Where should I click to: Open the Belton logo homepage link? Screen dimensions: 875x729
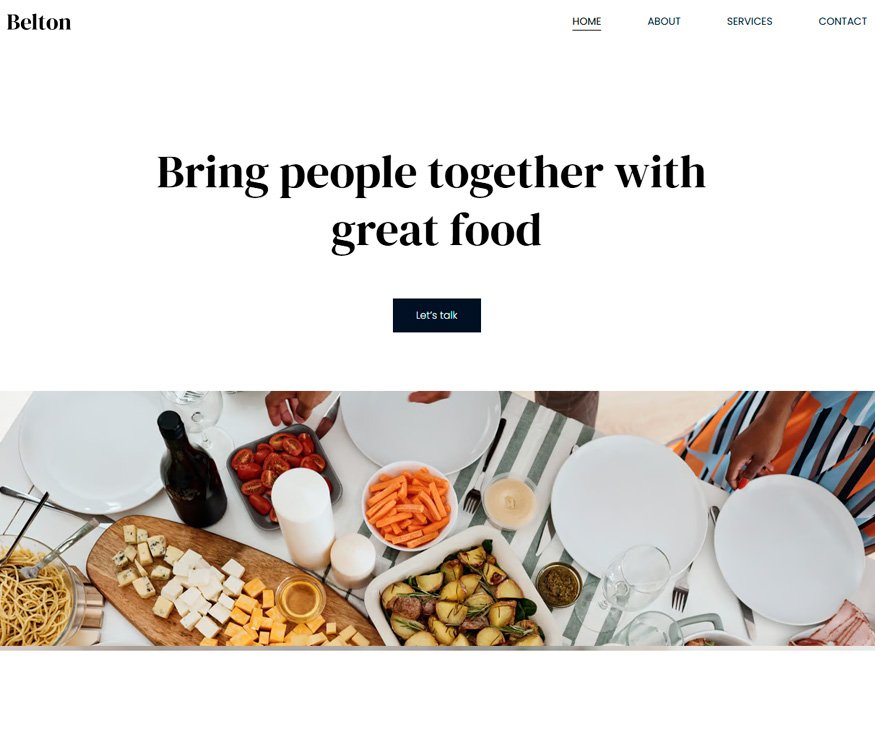point(39,22)
